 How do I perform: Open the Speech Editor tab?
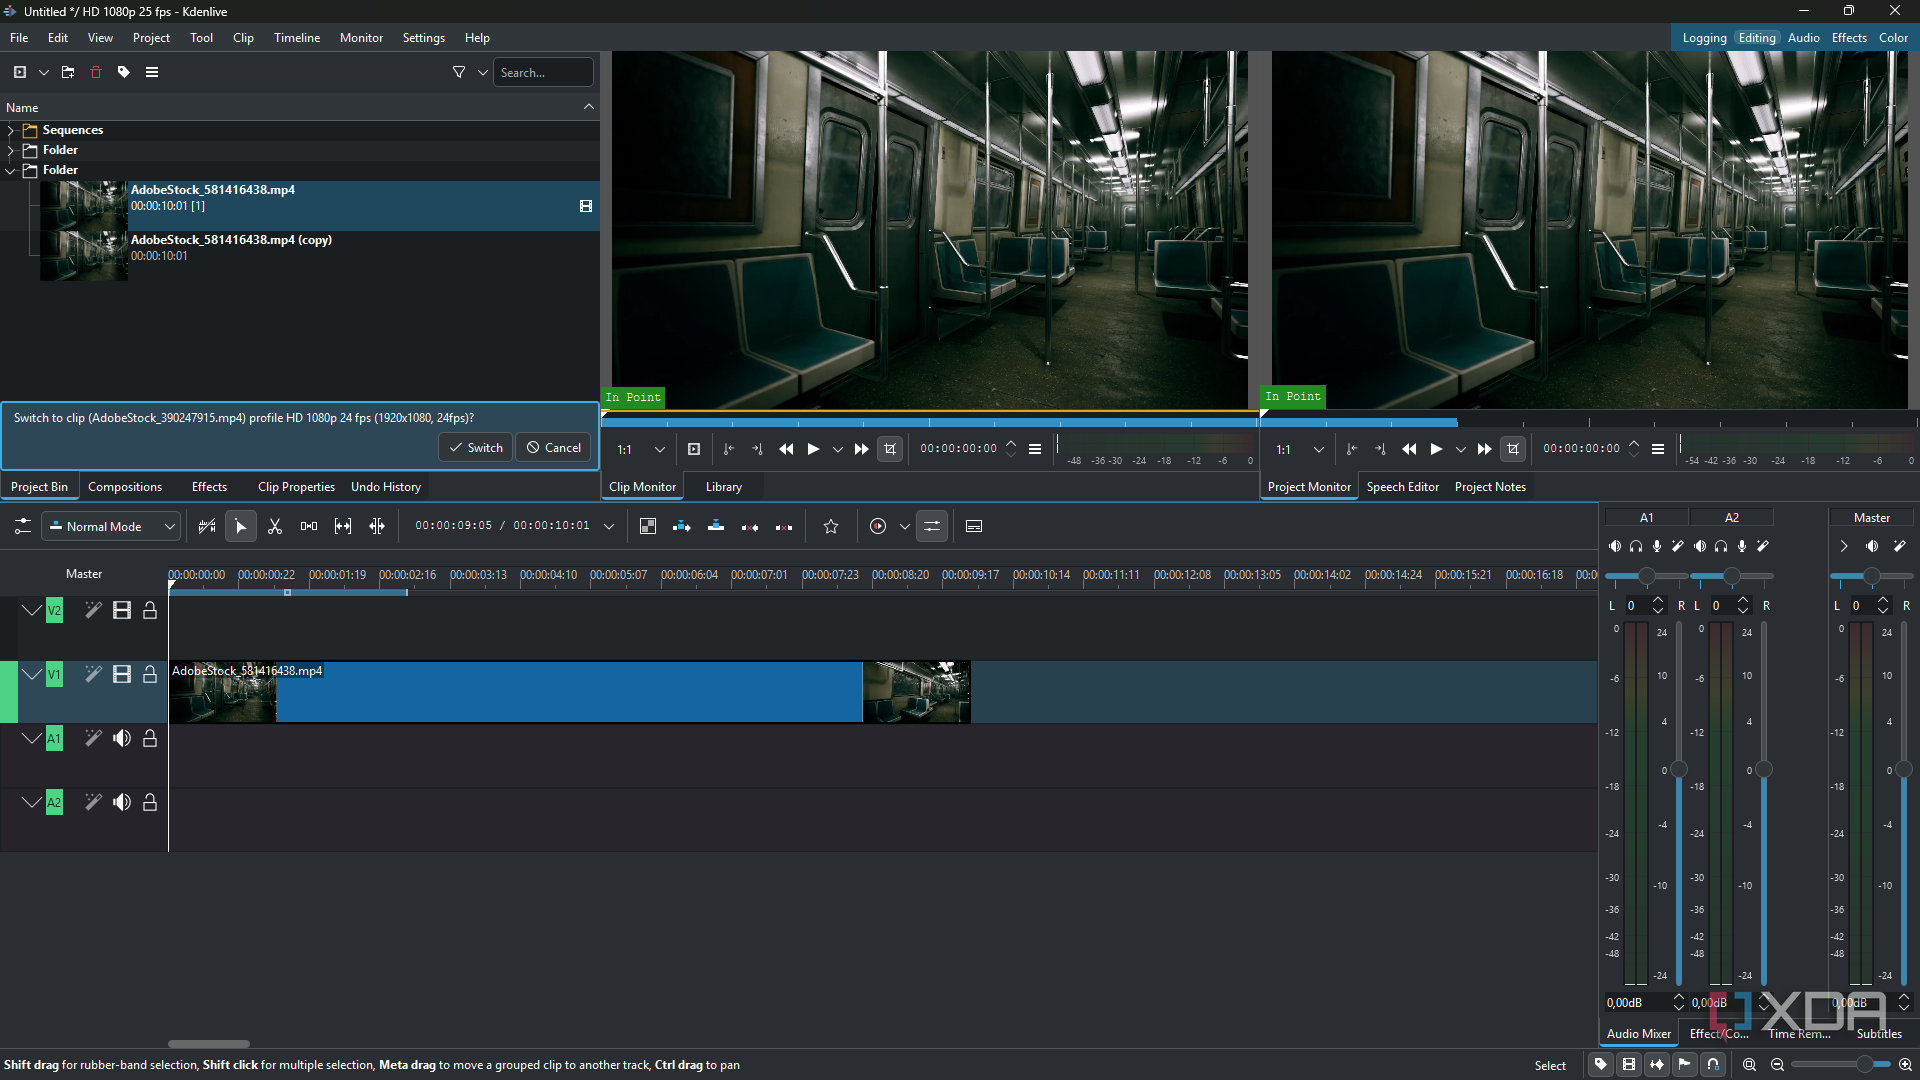click(1402, 487)
